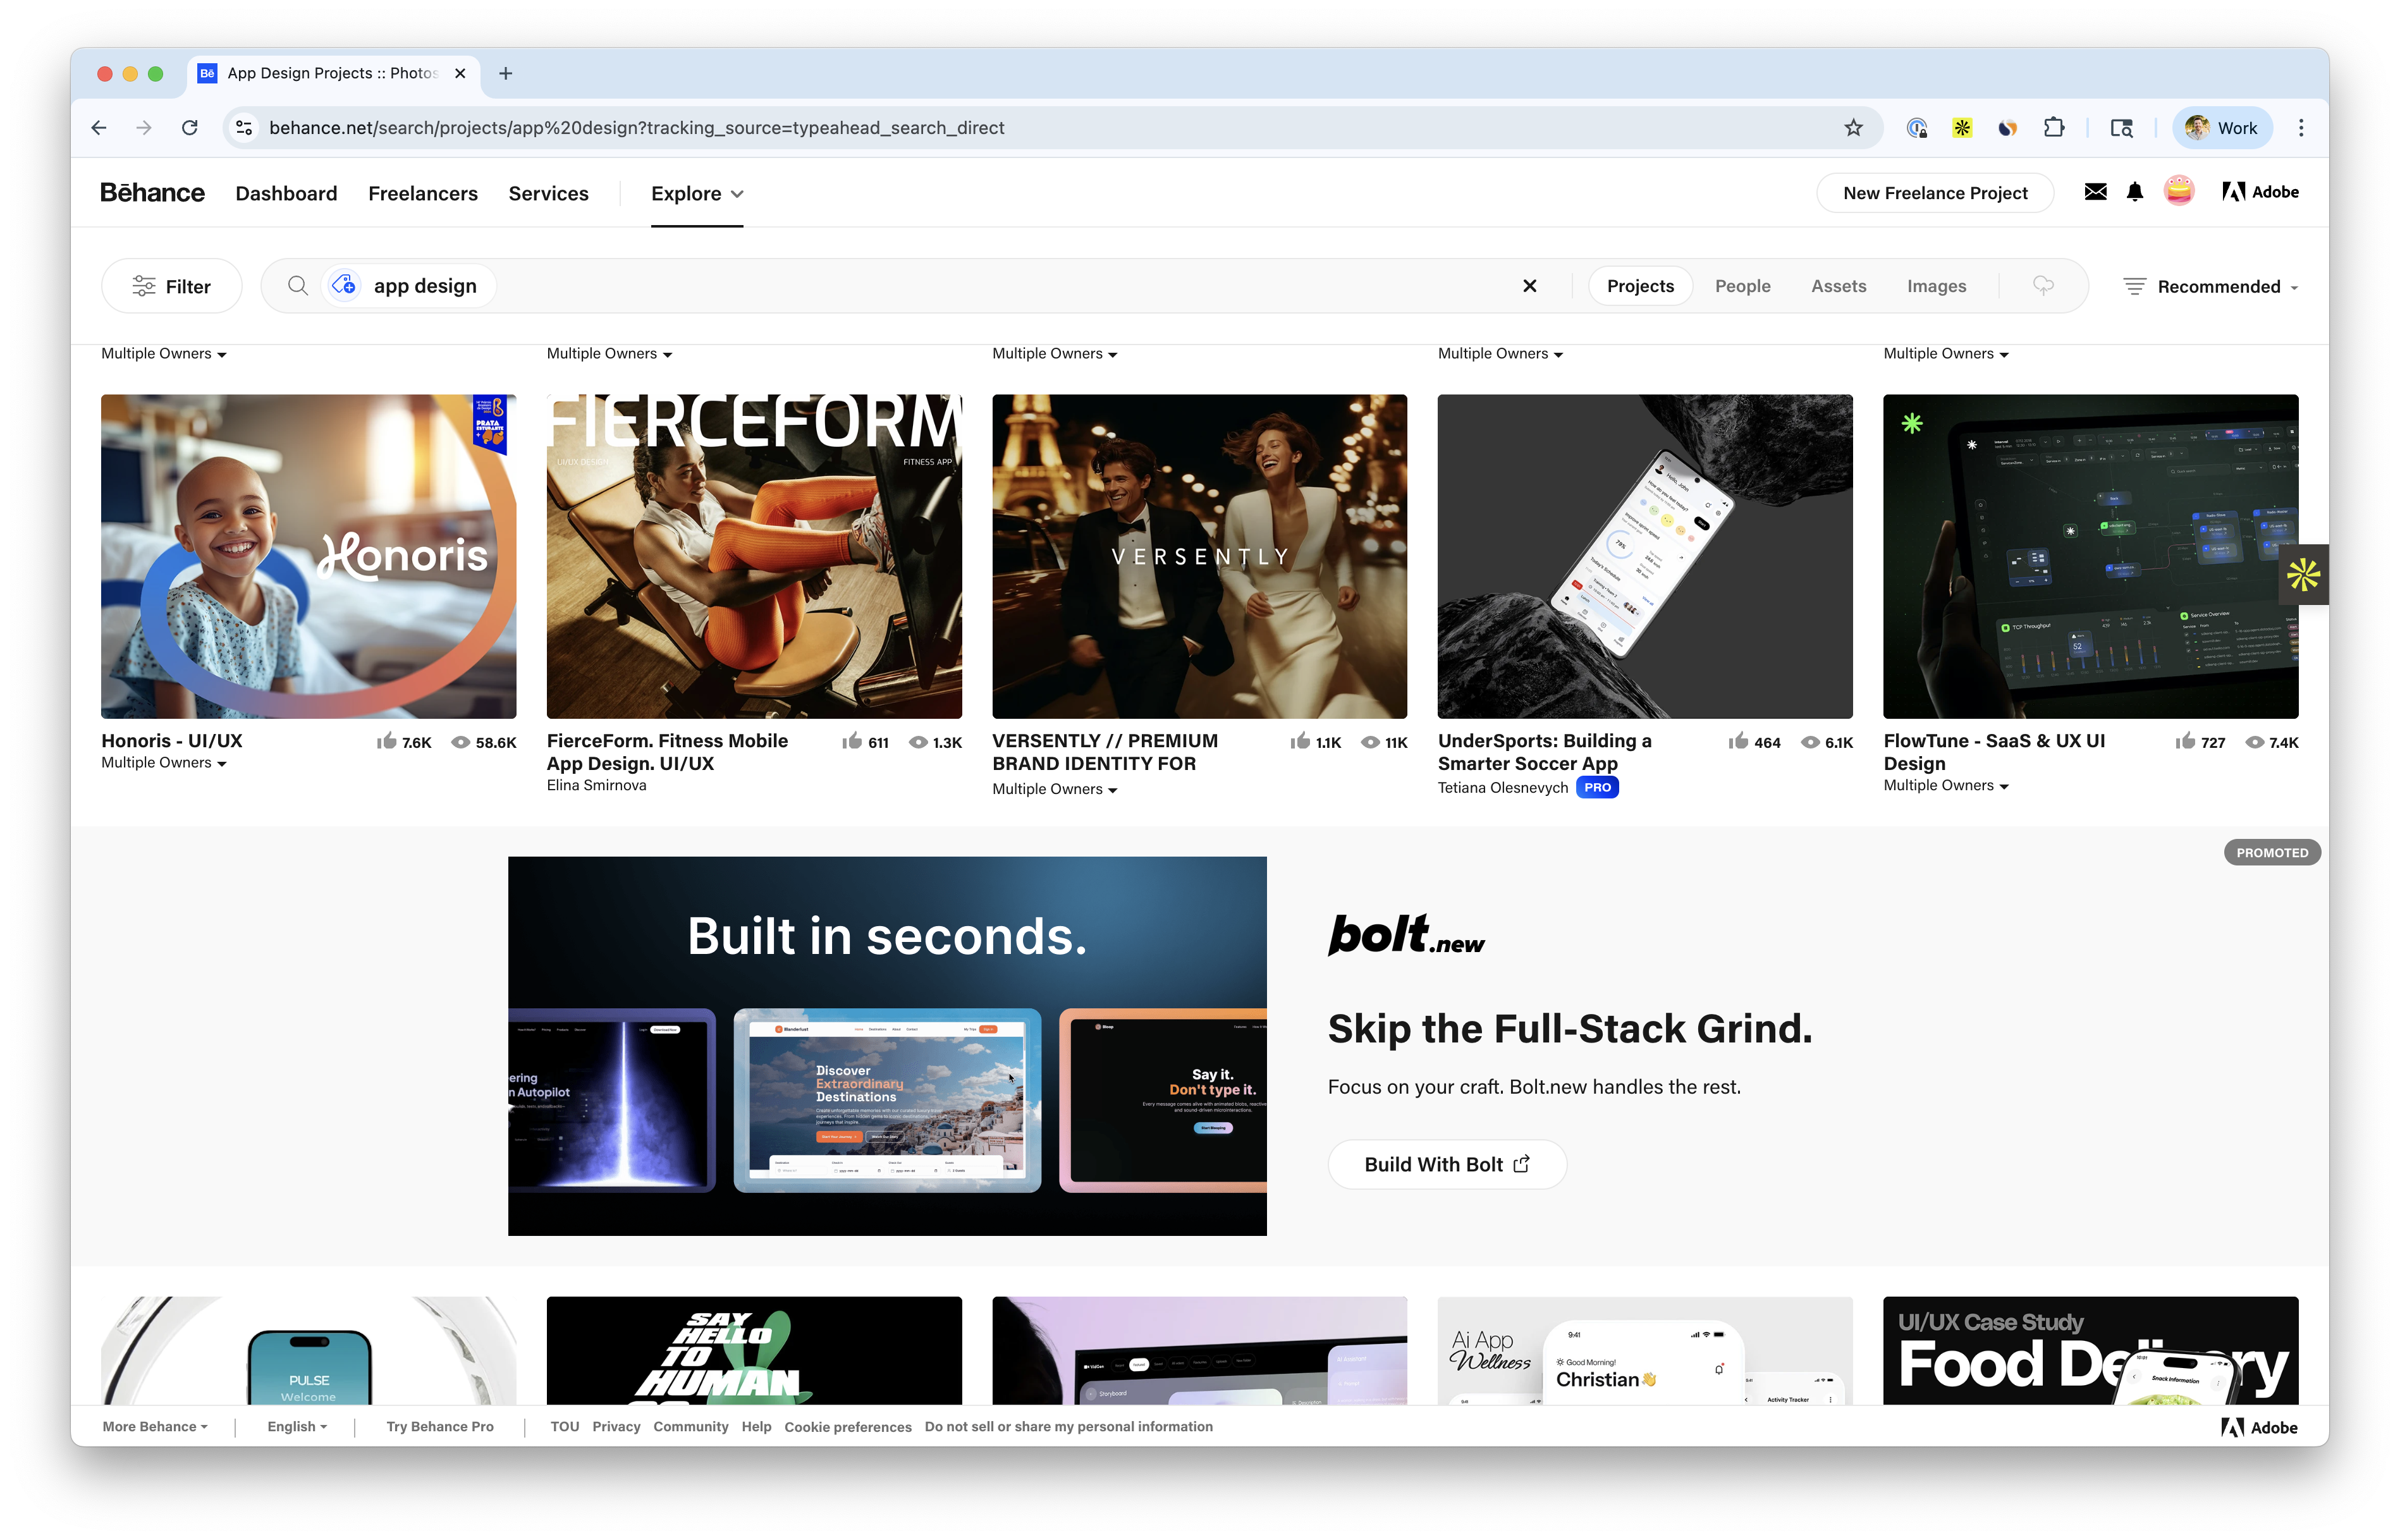This screenshot has height=1540, width=2400.
Task: Open the Honoris project thumbnail
Action: (x=308, y=556)
